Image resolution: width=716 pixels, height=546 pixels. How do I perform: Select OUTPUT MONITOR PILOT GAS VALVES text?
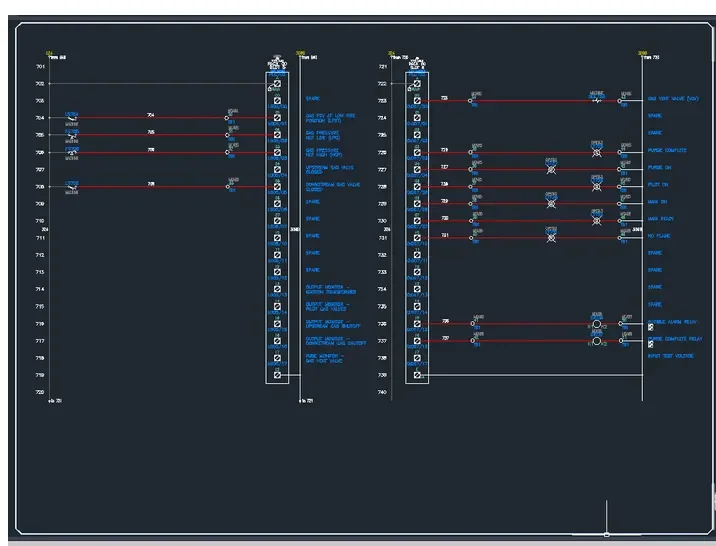coord(327,307)
